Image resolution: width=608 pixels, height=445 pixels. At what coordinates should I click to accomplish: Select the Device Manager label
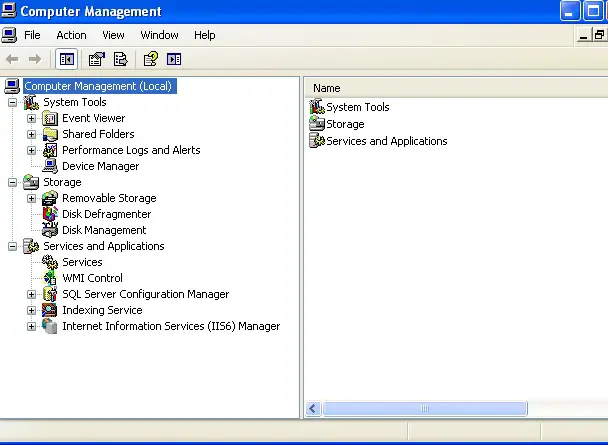coord(100,166)
